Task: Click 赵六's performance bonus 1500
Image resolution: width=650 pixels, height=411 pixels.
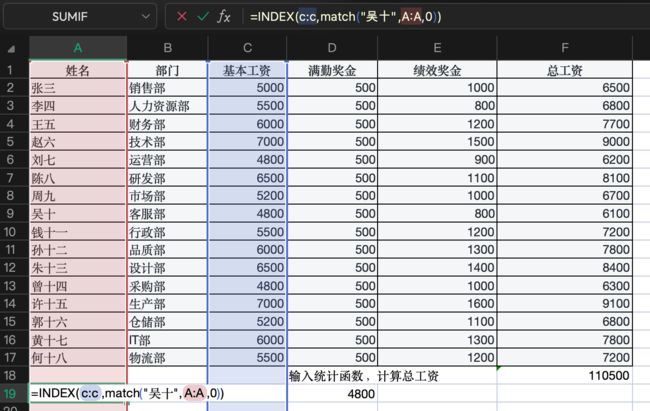Action: click(x=437, y=142)
